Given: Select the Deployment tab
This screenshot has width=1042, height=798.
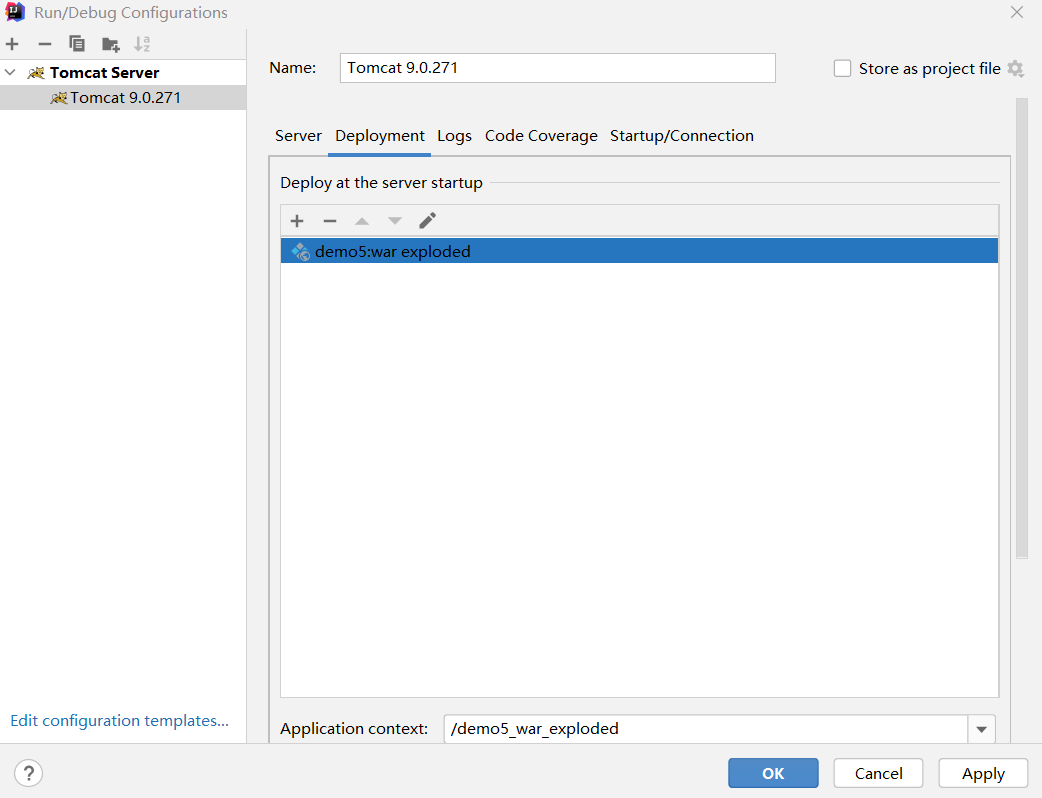Looking at the screenshot, I should (x=379, y=136).
